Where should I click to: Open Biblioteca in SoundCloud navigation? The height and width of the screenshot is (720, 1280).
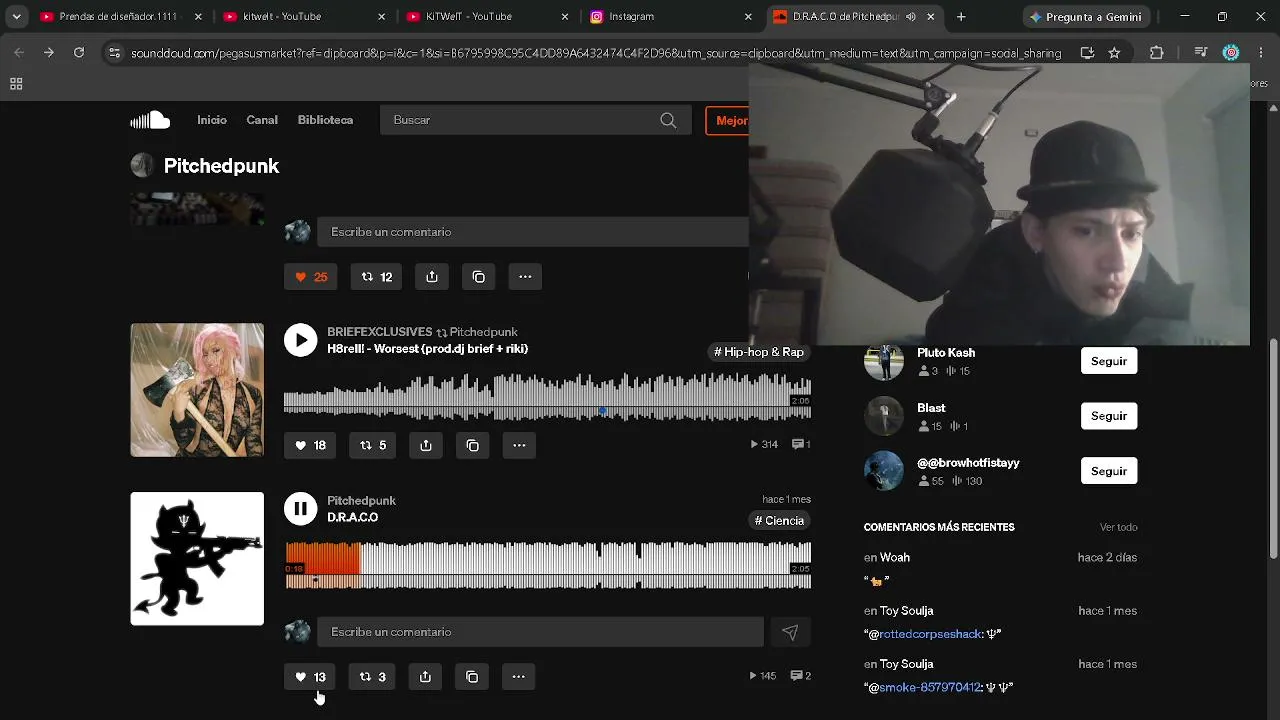325,120
